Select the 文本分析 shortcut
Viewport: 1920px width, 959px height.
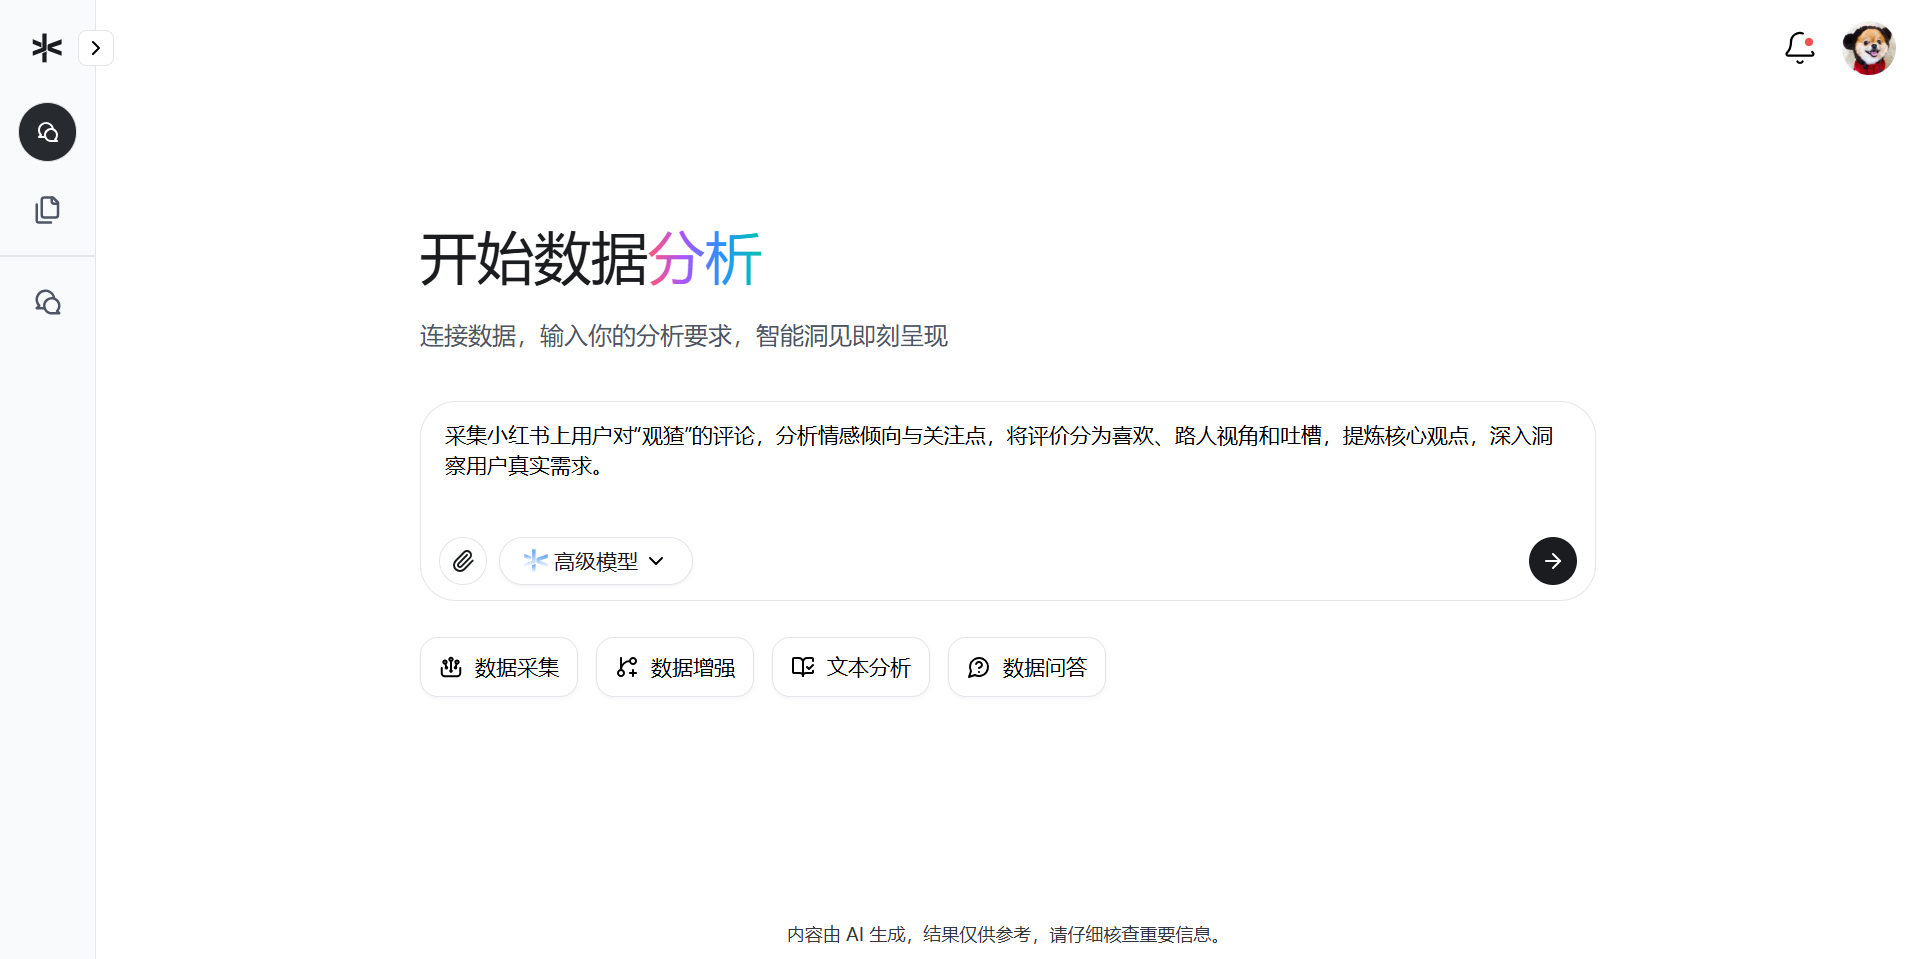pos(851,667)
